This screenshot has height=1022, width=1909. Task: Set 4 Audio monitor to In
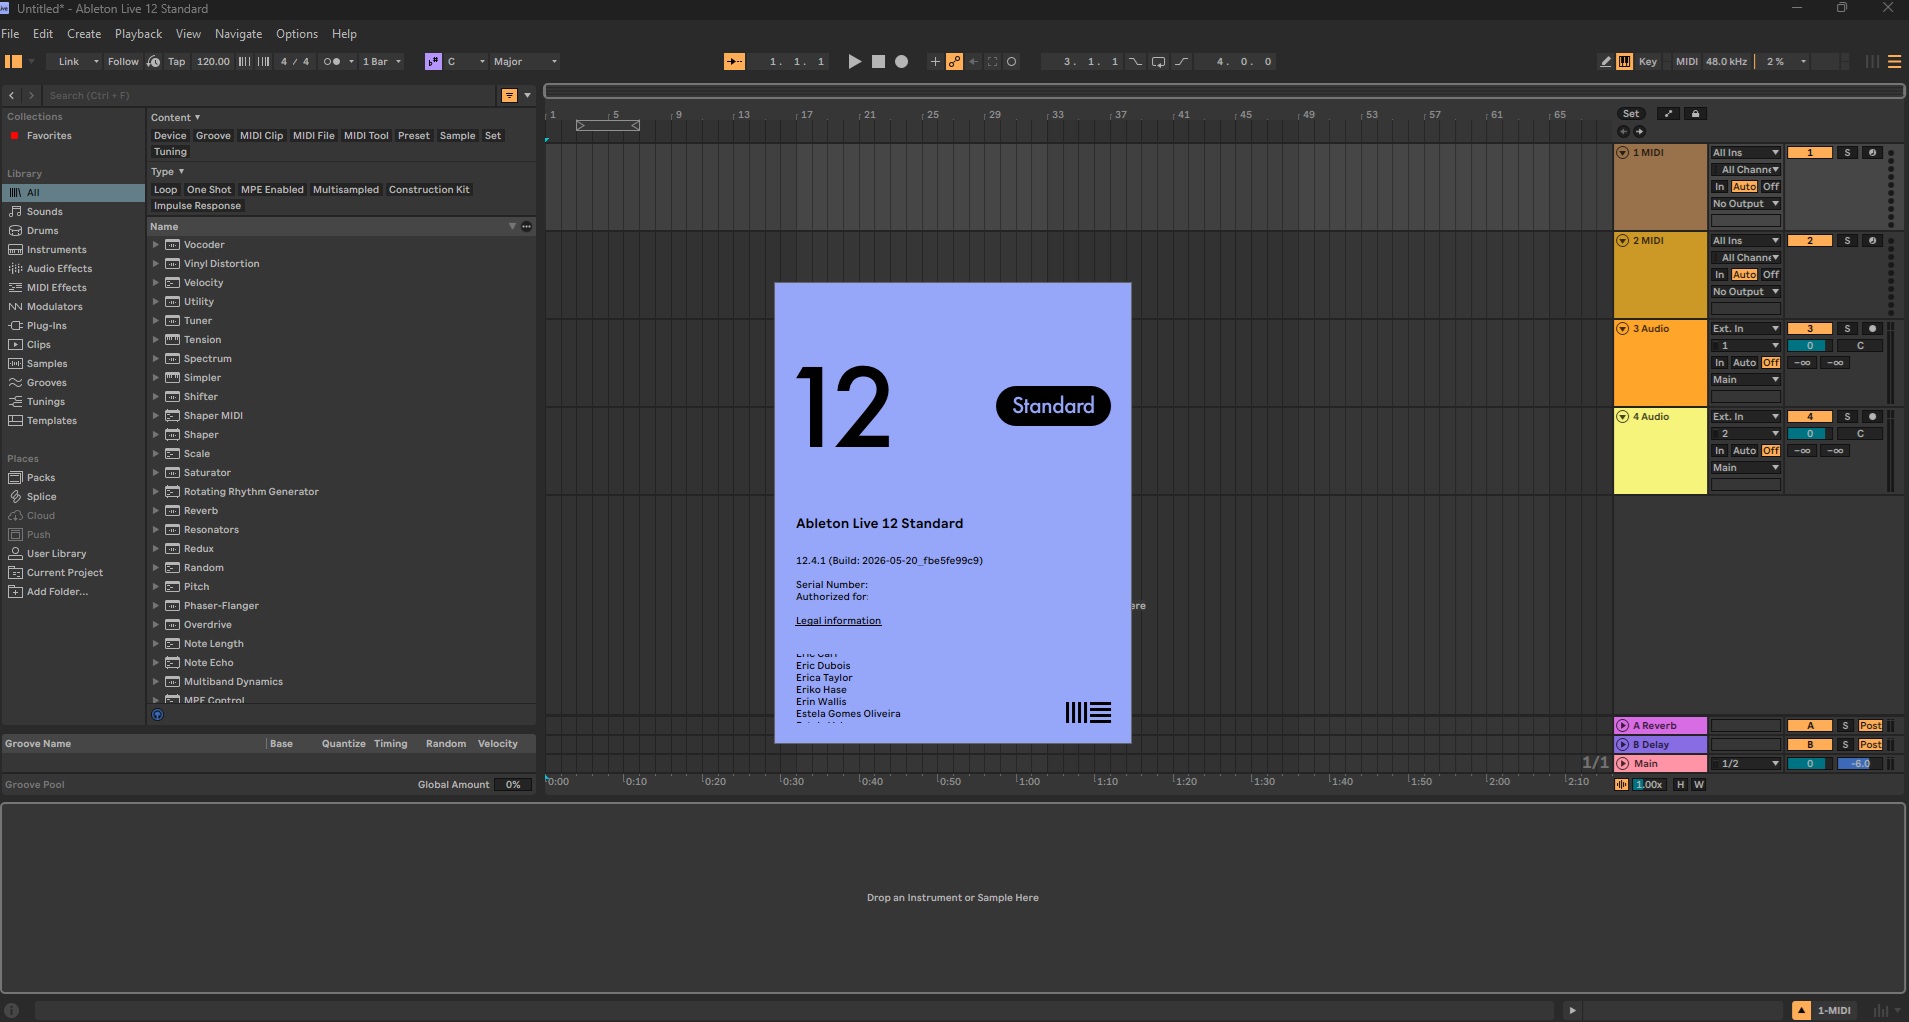(1720, 451)
